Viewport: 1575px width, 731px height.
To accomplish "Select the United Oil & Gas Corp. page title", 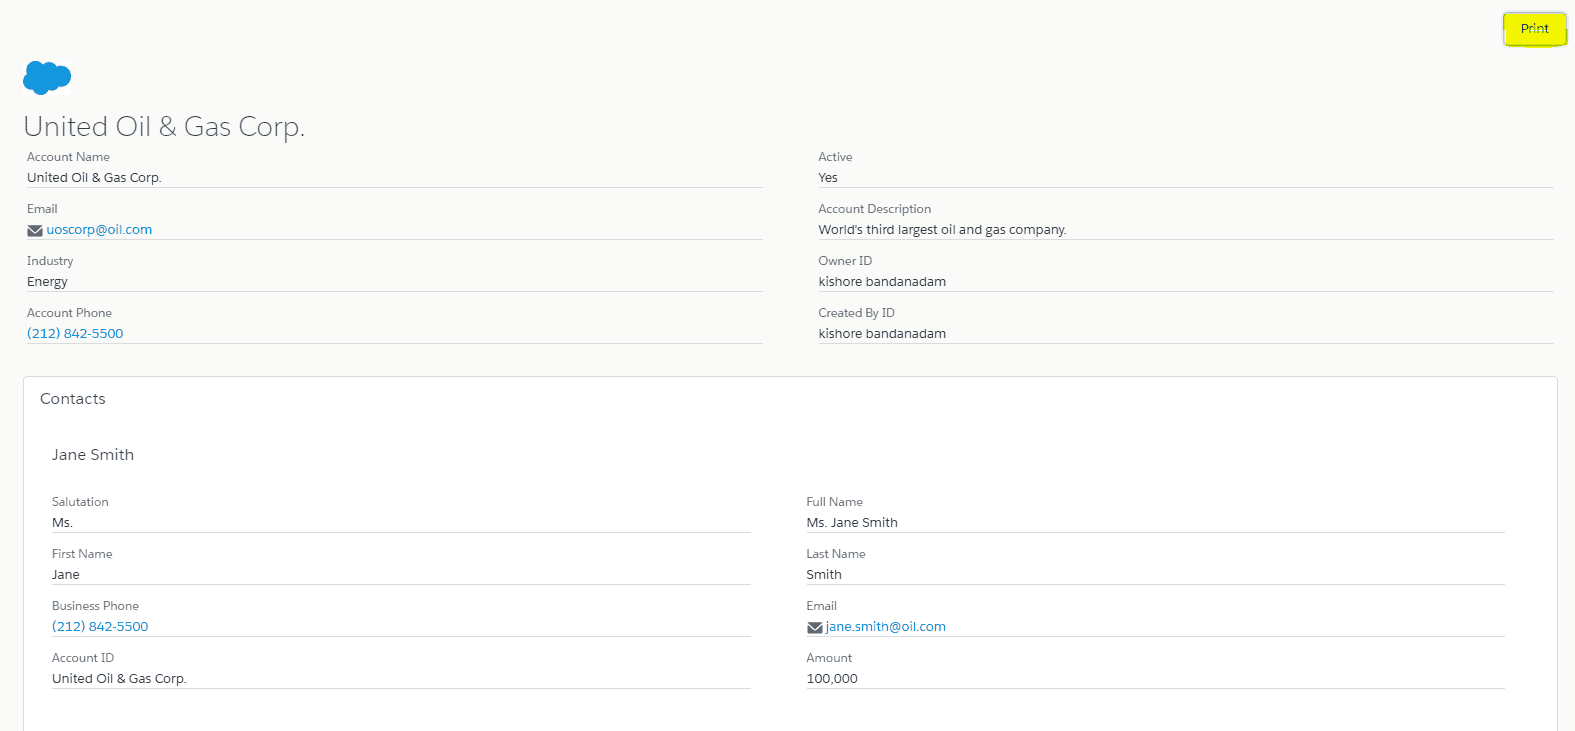I will pos(164,127).
